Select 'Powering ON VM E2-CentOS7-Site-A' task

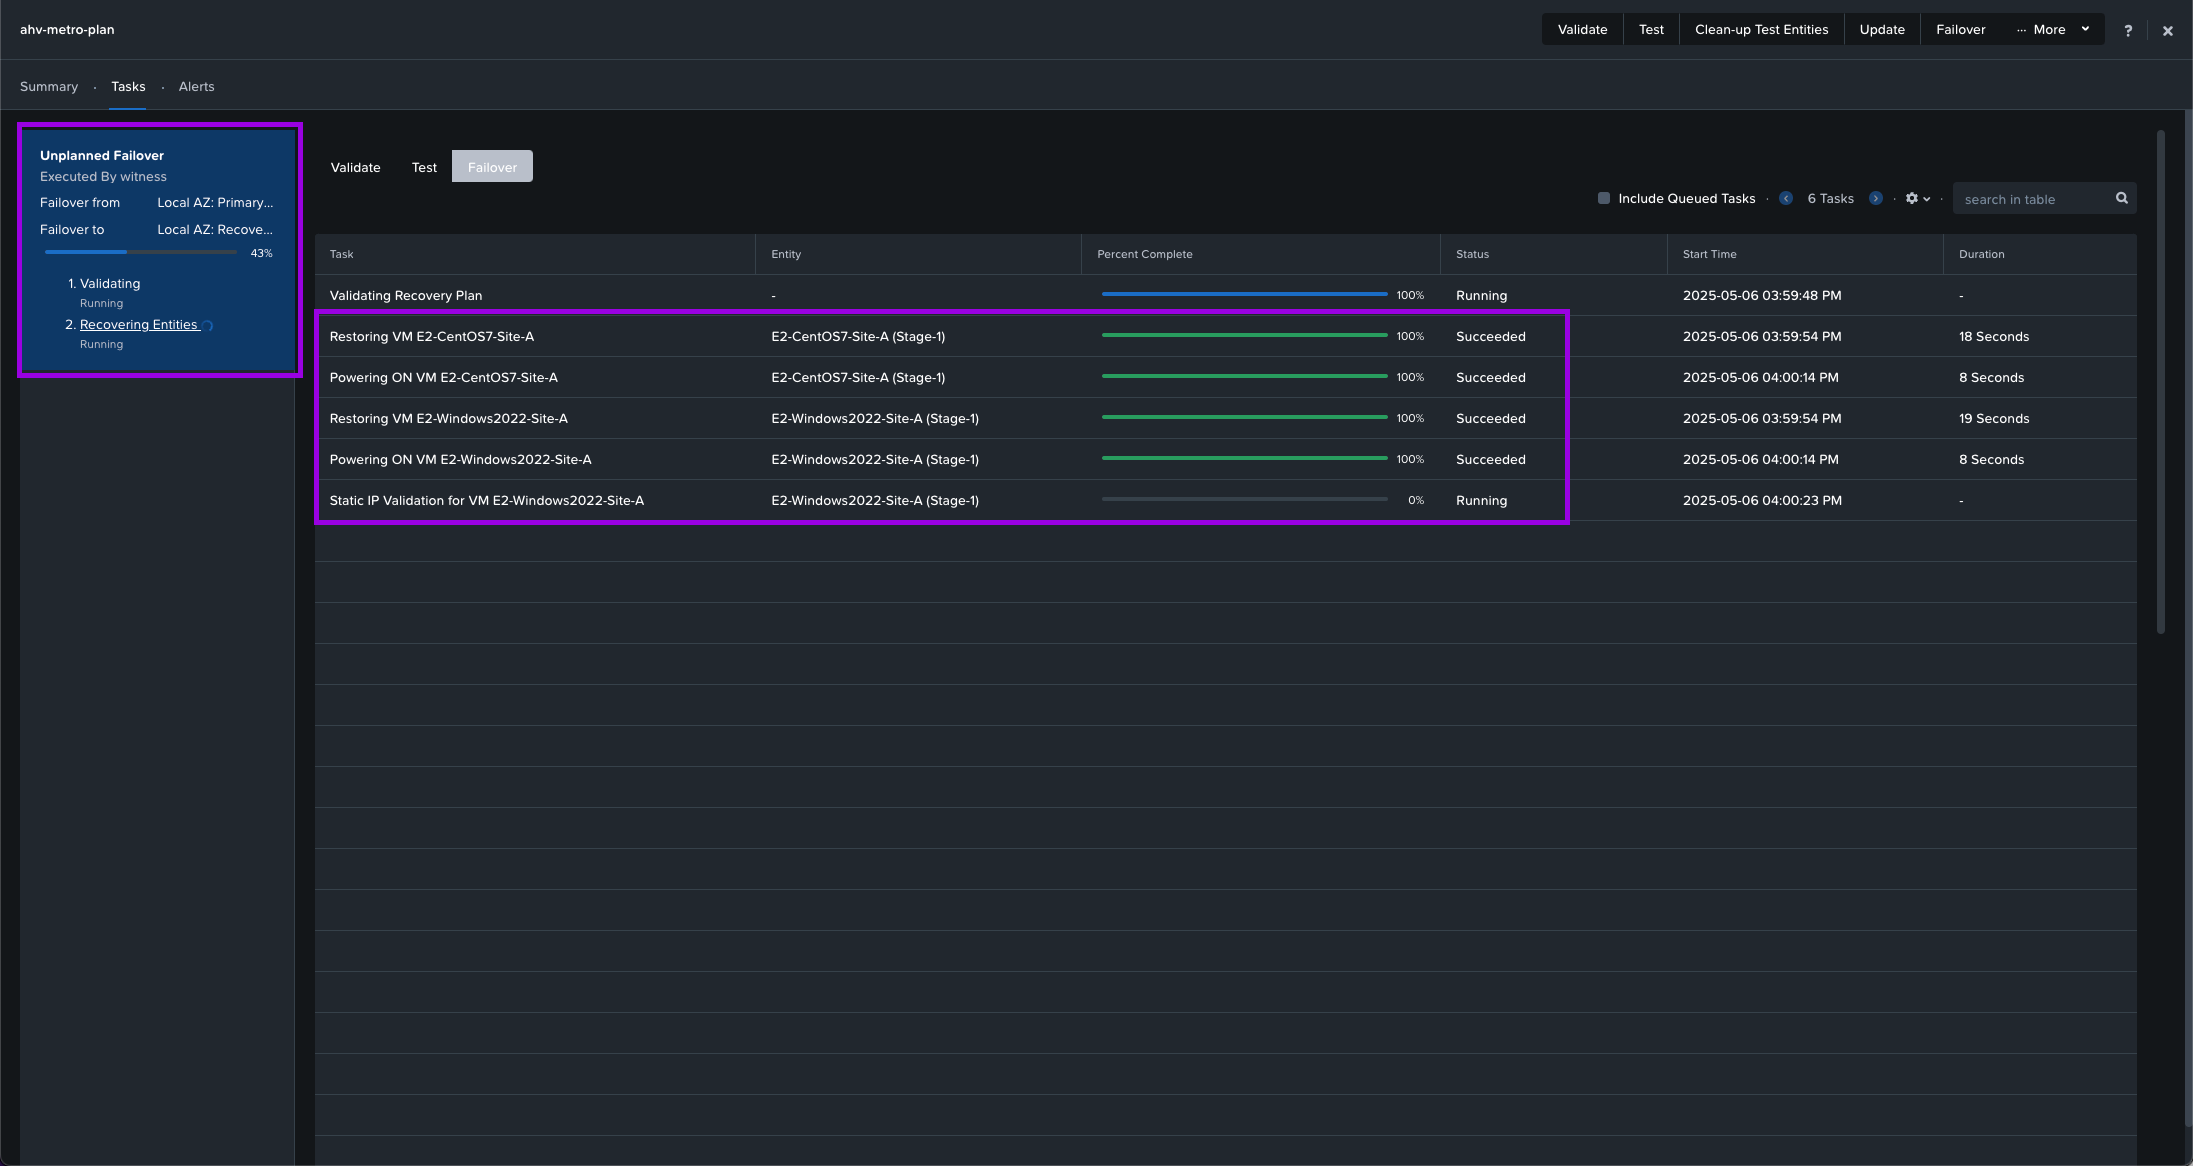pos(1226,377)
